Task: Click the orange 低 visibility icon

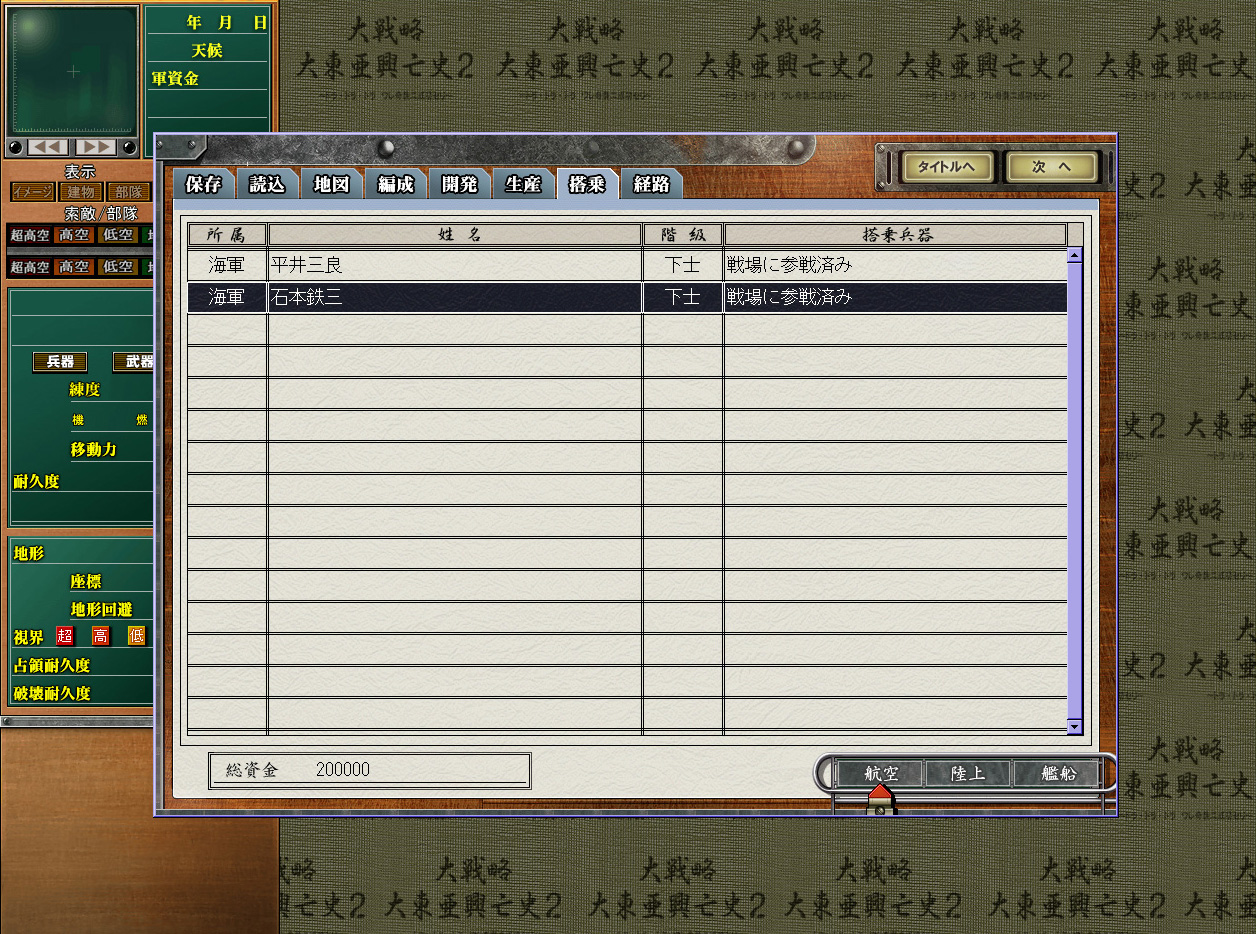Action: (x=136, y=636)
